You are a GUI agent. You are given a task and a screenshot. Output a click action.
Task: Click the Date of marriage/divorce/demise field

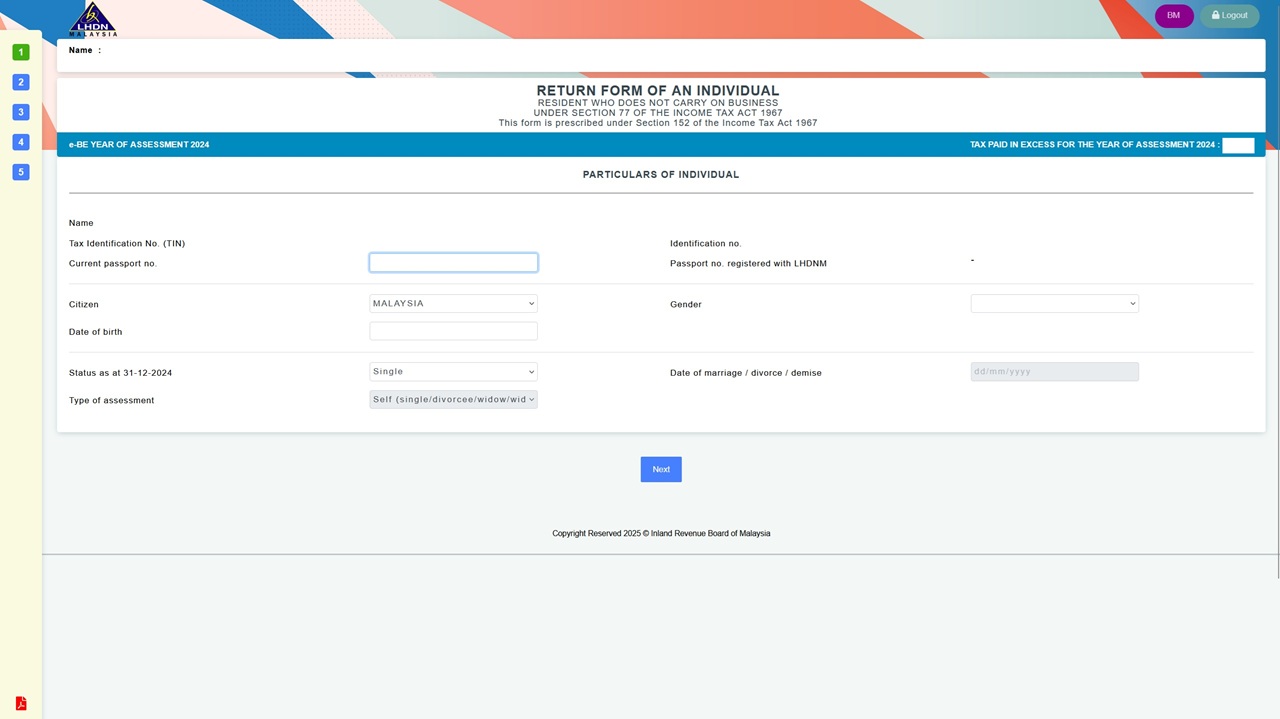[1054, 372]
